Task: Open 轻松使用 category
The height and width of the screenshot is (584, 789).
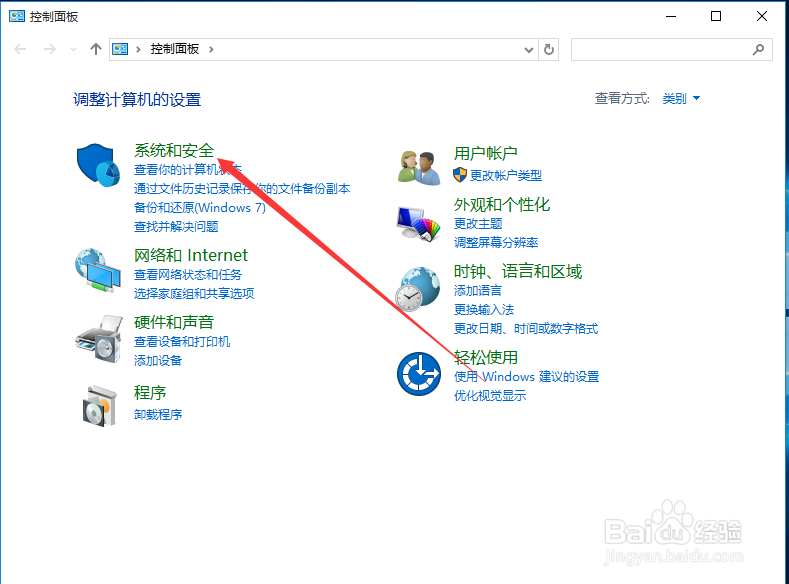Action: [486, 357]
